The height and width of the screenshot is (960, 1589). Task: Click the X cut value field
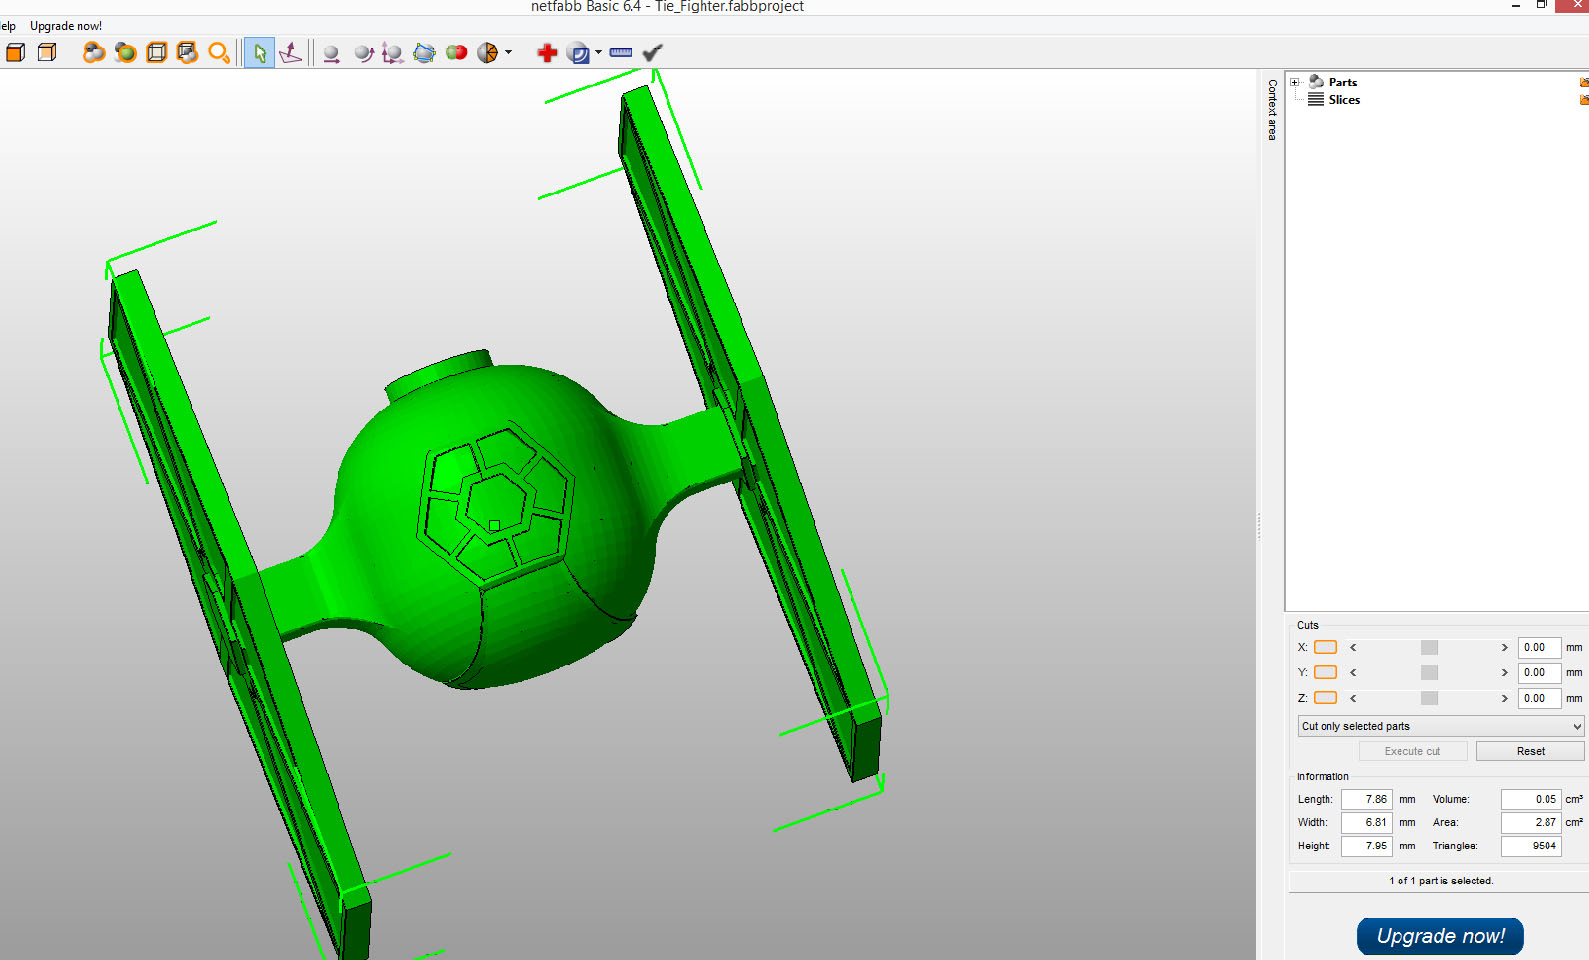1539,647
